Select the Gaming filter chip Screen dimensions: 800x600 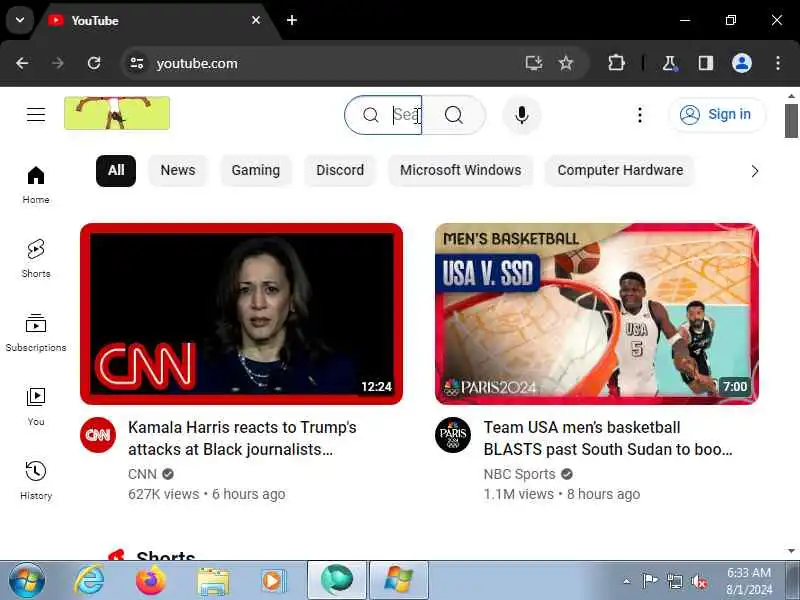tap(256, 170)
